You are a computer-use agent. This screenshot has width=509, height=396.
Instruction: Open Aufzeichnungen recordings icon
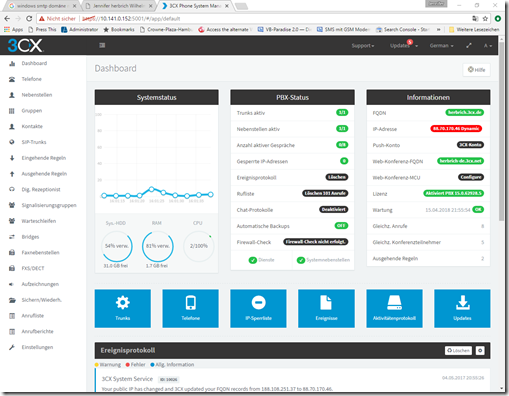12,284
